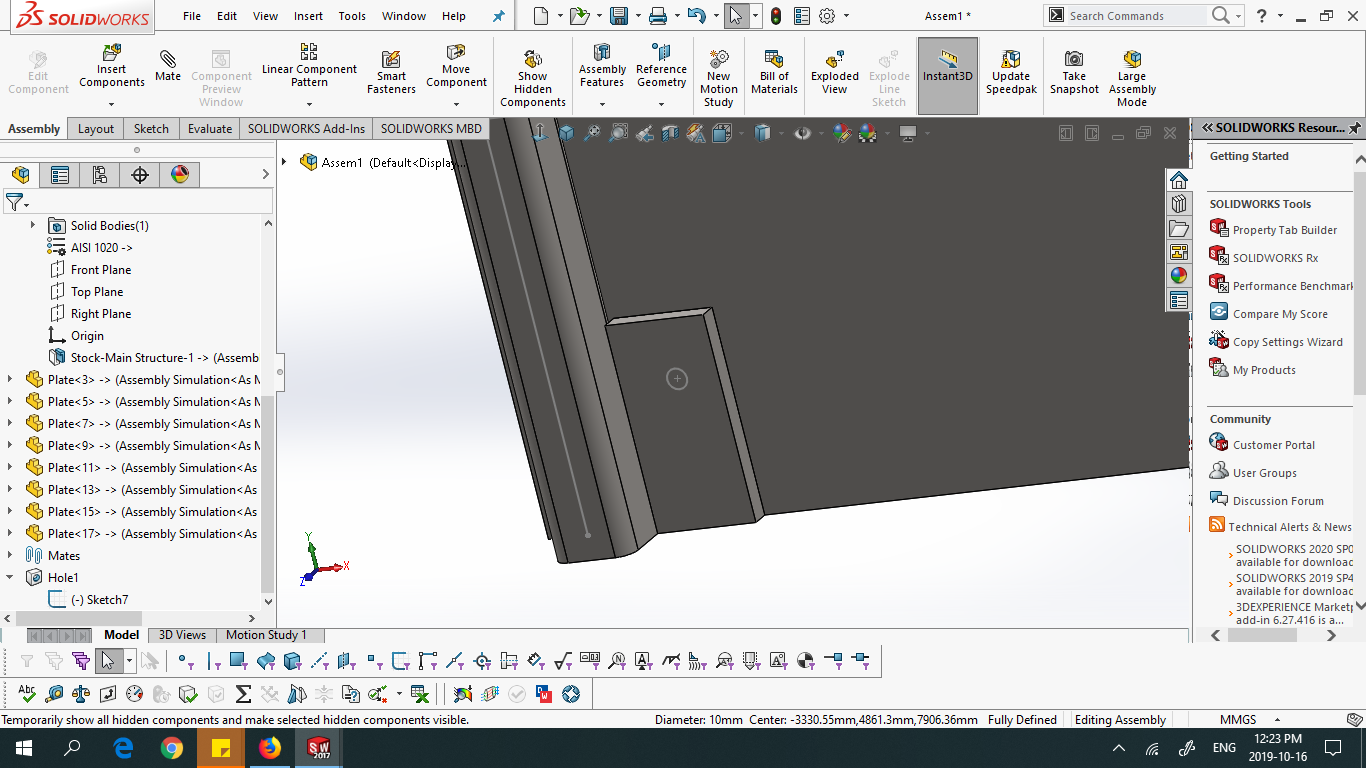
Task: Click the Home icon in task pane
Action: click(x=1179, y=180)
